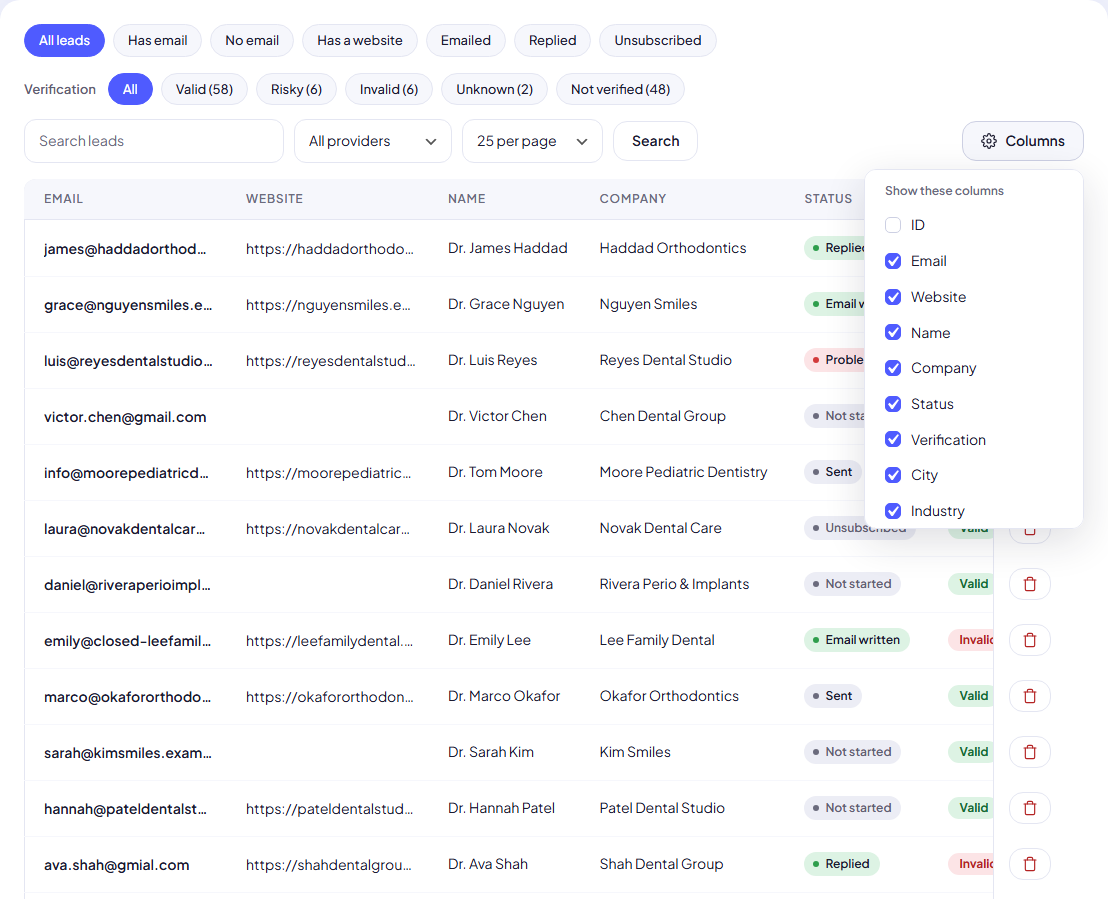Delete the Dr. Ava Shah lead
1108x899 pixels.
point(1030,864)
